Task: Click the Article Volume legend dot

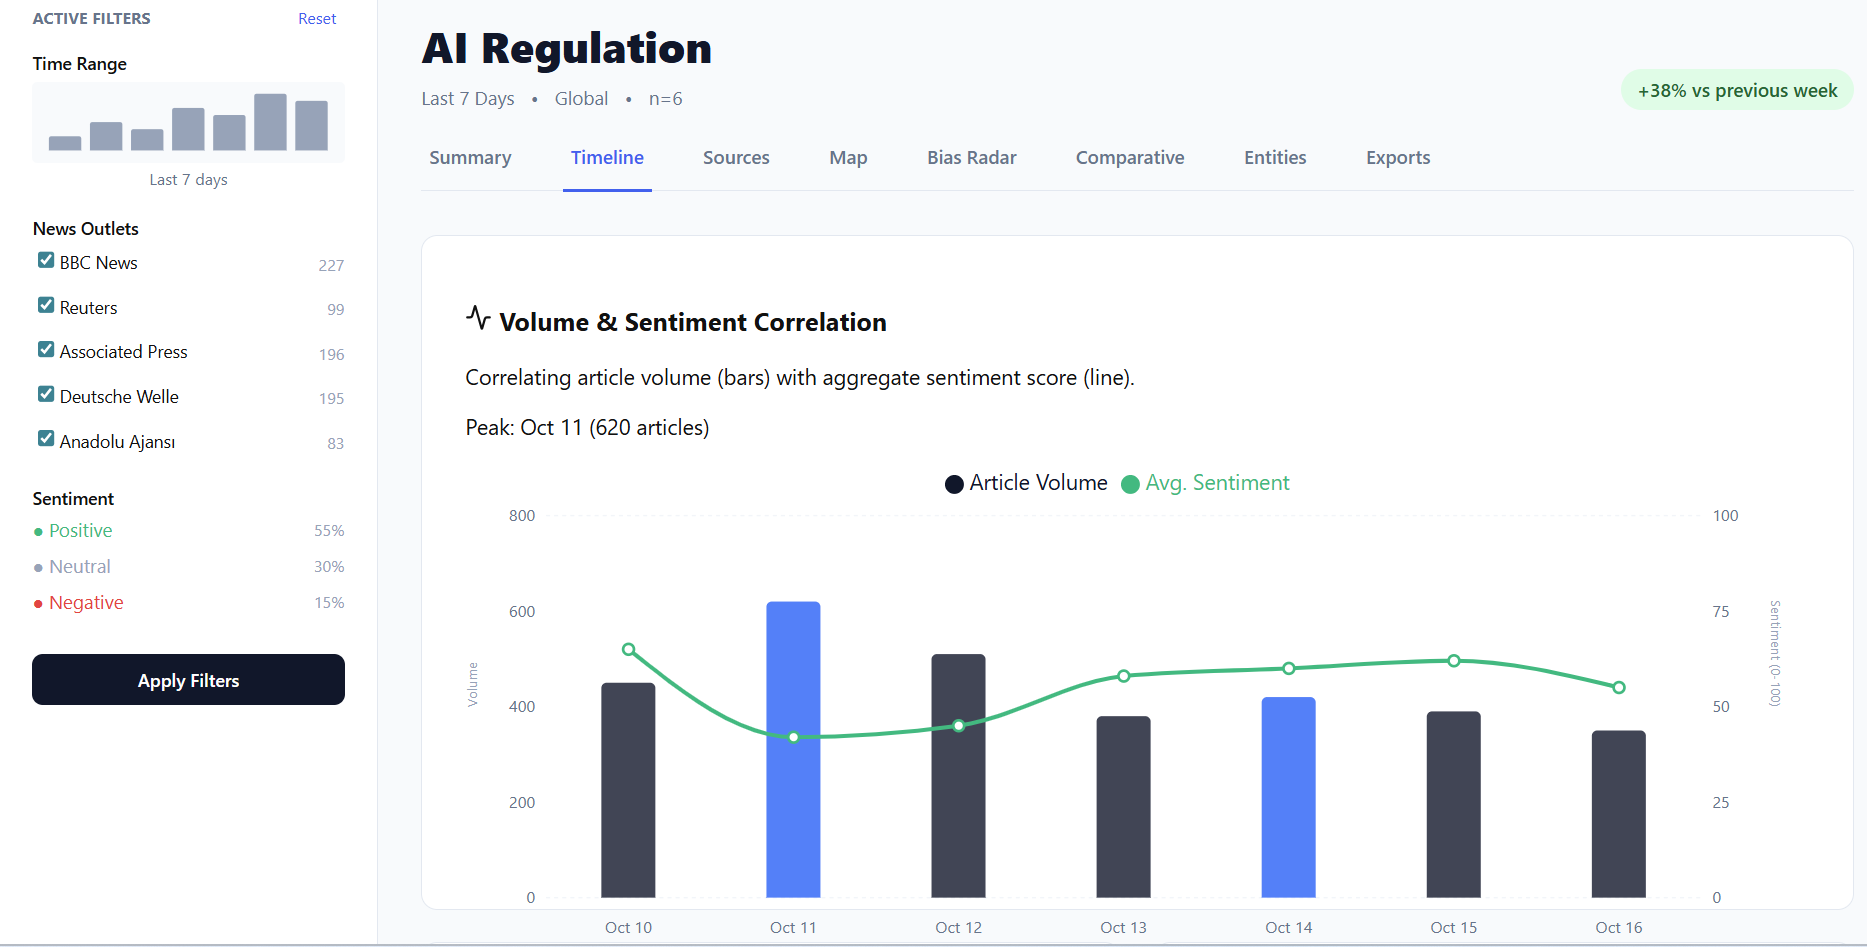Action: coord(954,484)
